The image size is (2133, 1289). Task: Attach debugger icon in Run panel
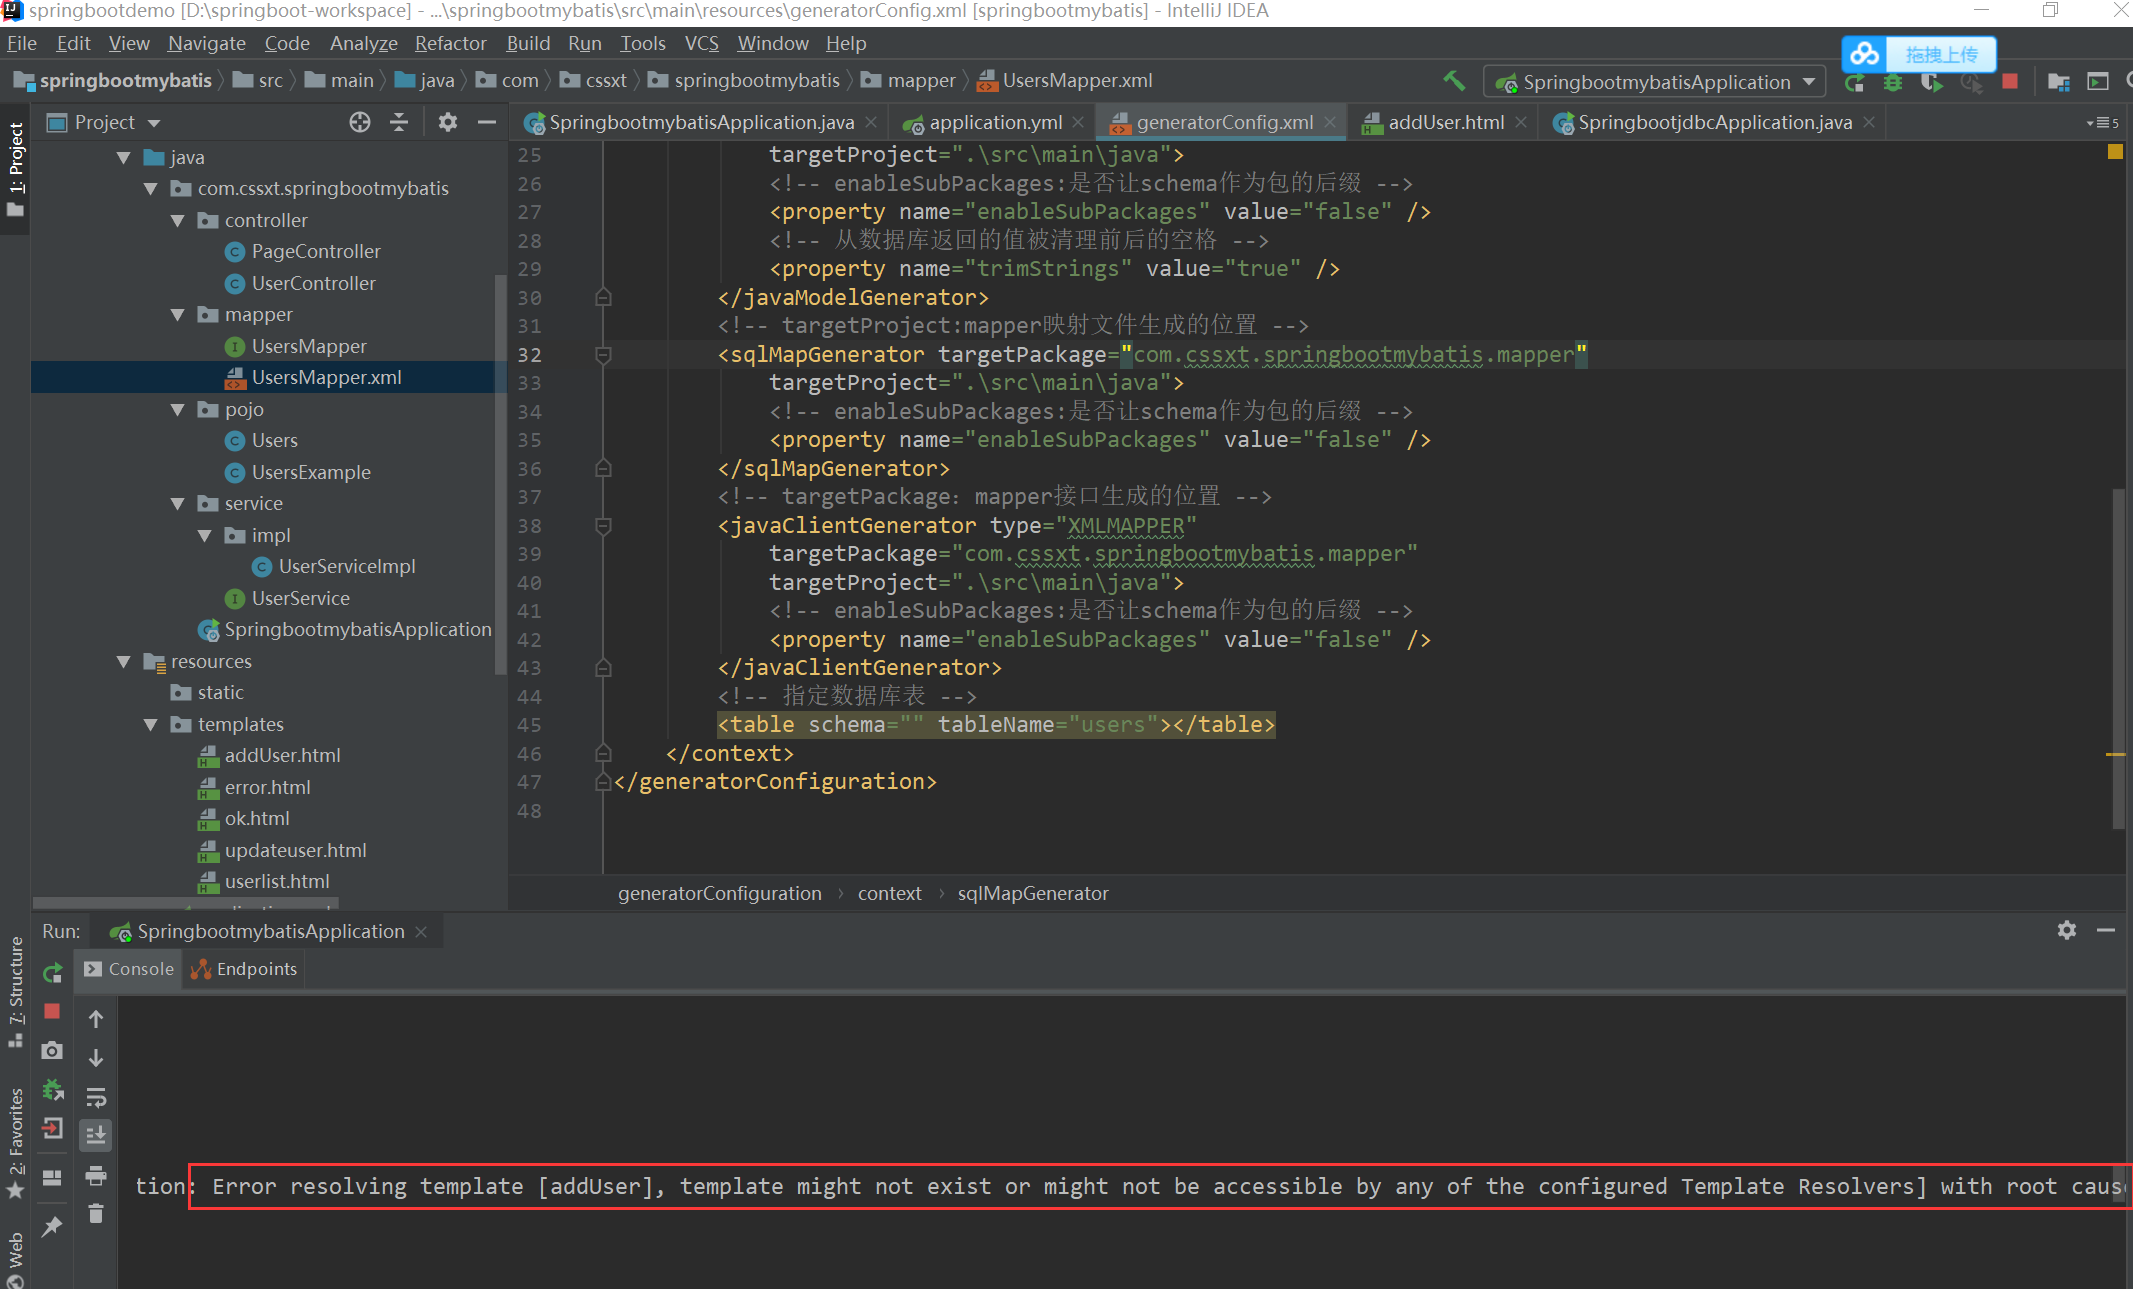tap(52, 1089)
